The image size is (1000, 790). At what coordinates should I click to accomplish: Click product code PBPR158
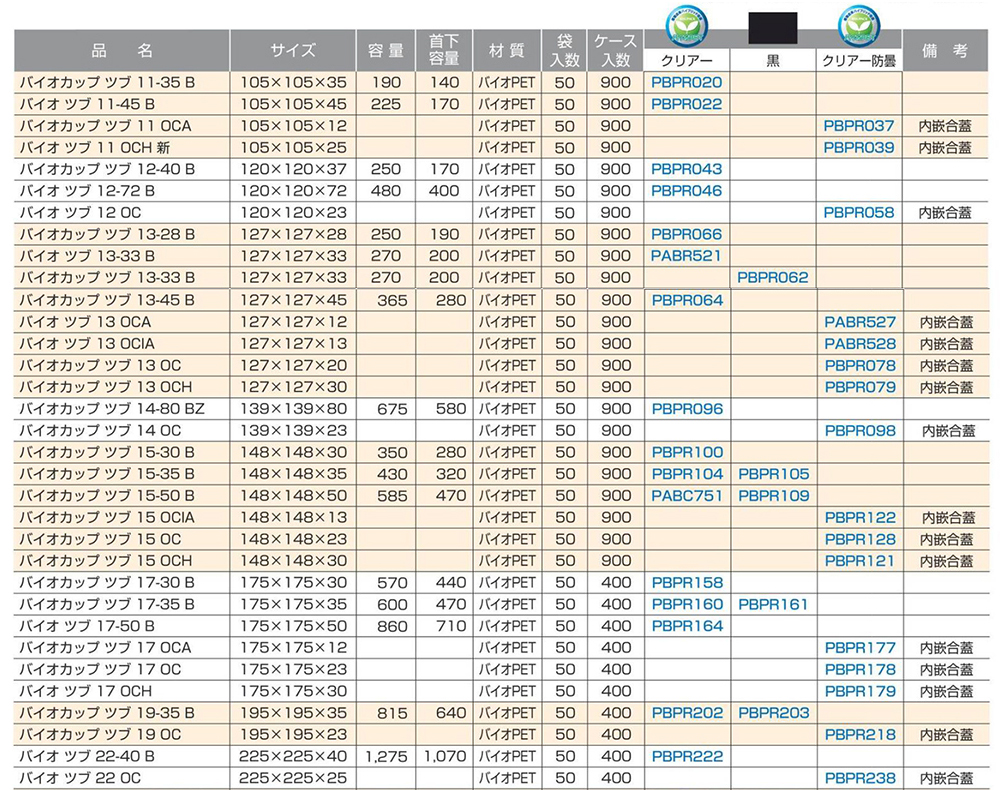688,582
